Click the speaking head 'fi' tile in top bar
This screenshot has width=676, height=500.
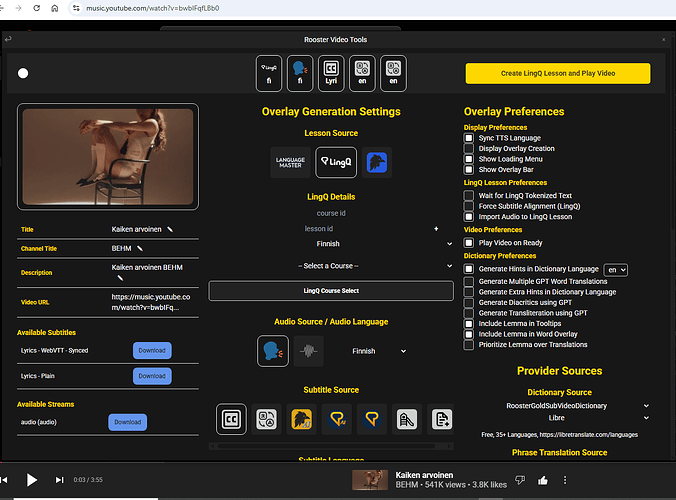[300, 73]
